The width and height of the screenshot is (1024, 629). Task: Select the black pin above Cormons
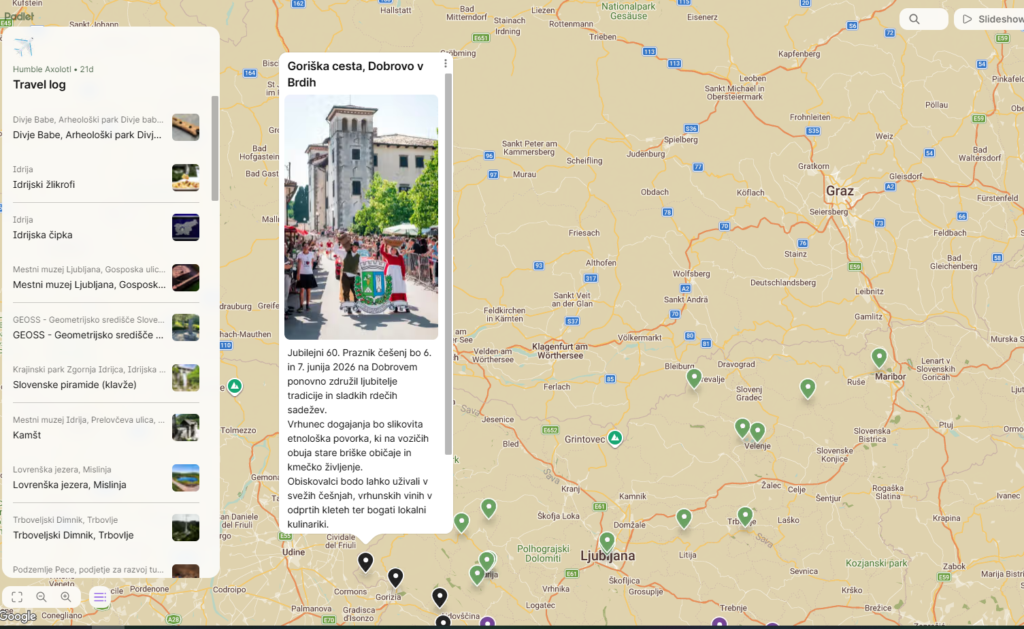365,562
